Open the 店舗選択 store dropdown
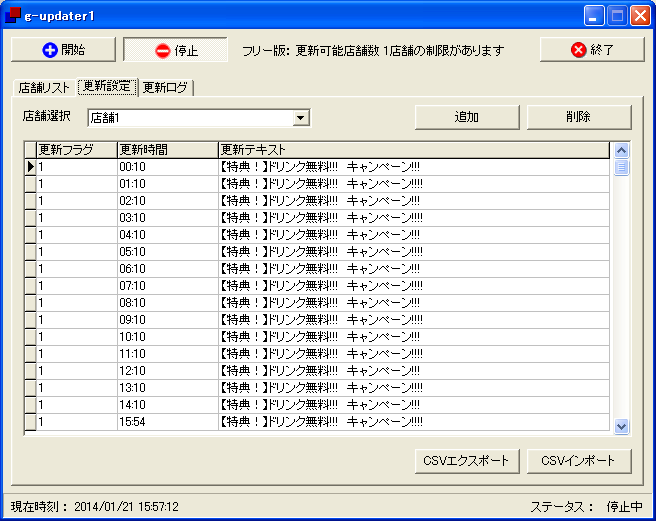Screen dimensions: 656x521 pos(300,118)
